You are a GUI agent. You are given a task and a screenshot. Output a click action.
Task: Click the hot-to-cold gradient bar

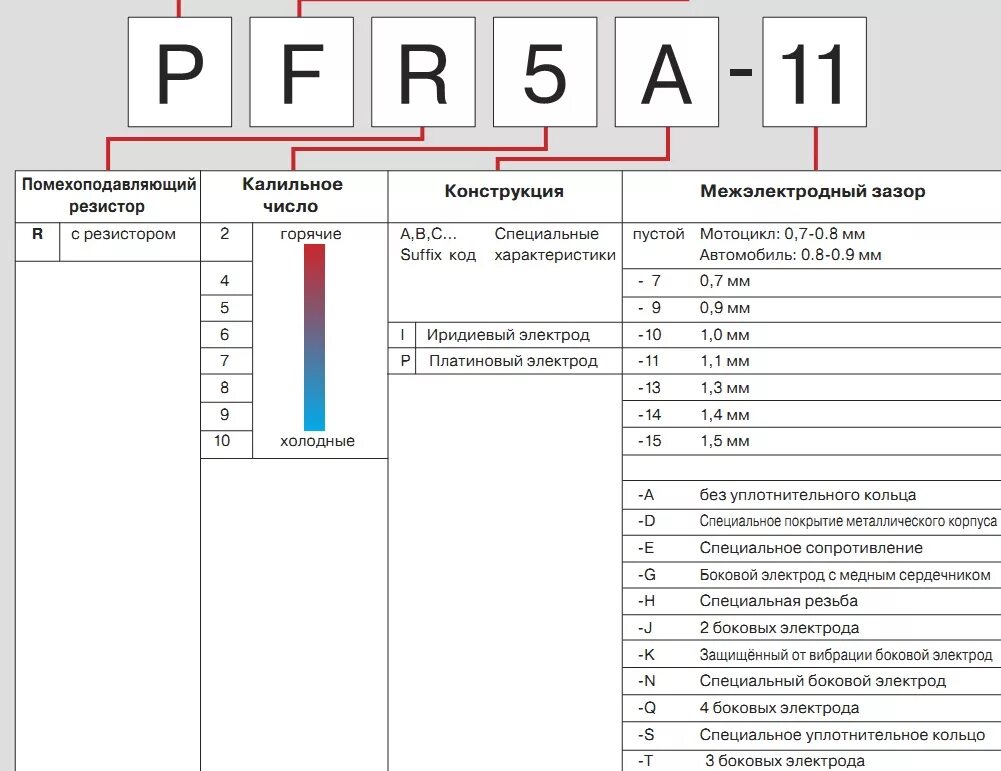(314, 338)
